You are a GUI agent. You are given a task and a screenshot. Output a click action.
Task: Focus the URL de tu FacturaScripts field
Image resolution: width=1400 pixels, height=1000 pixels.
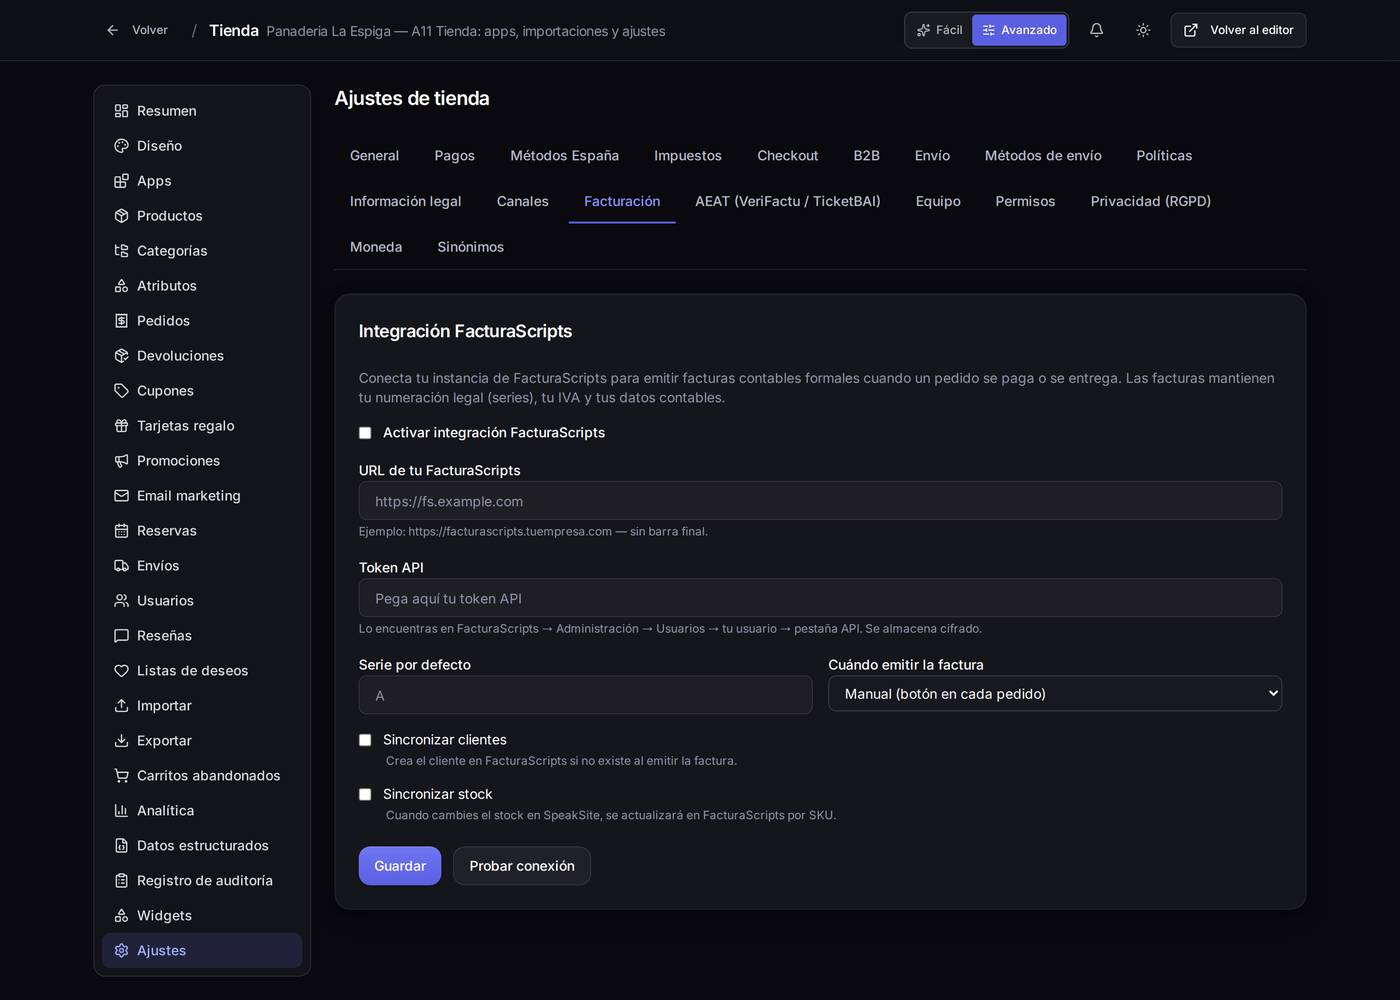pyautogui.click(x=820, y=501)
